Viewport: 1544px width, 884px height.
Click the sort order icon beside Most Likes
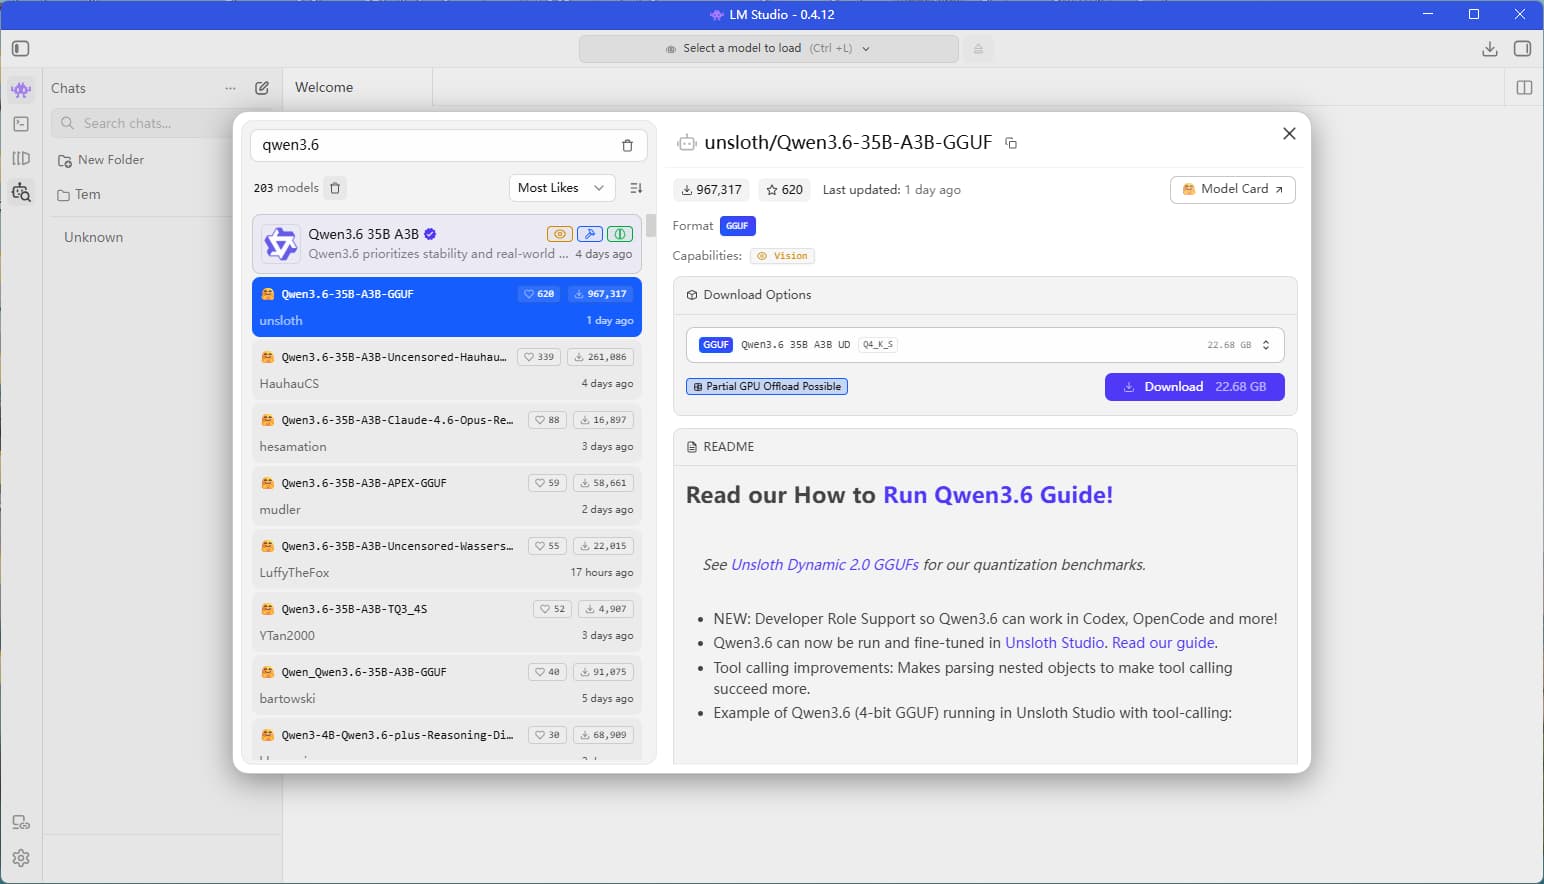point(636,188)
